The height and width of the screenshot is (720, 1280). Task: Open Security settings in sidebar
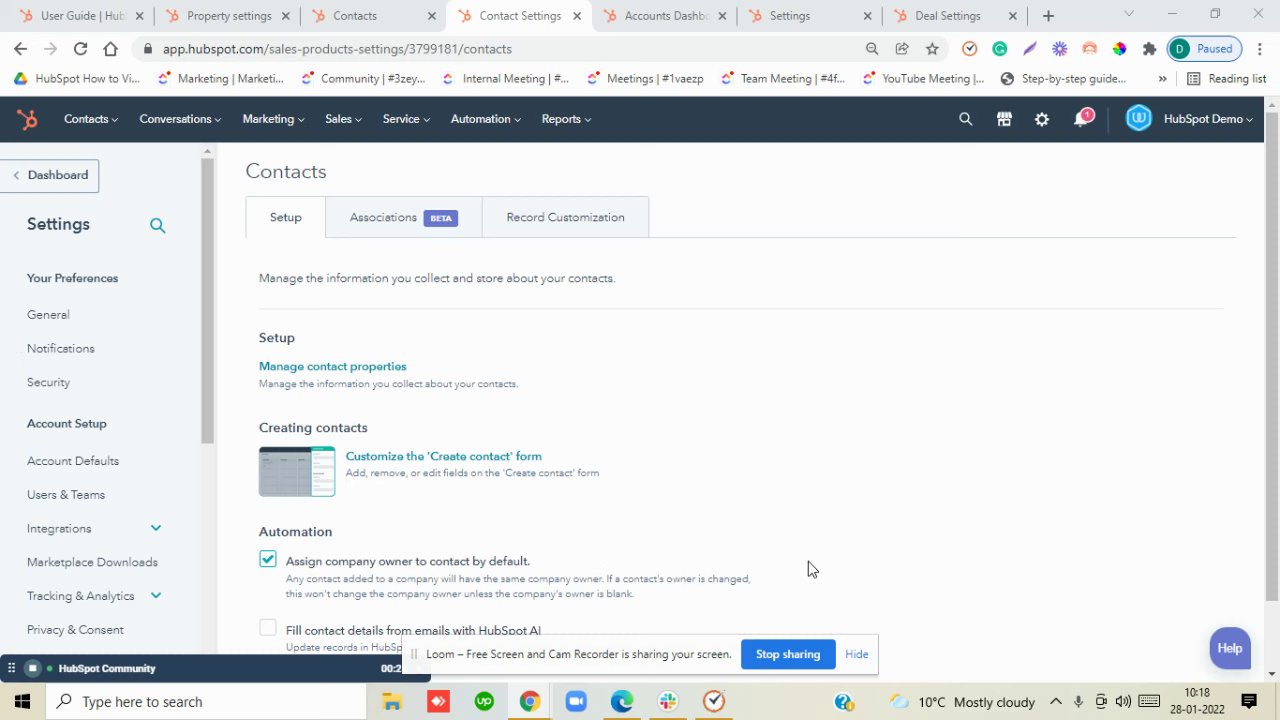coord(48,383)
